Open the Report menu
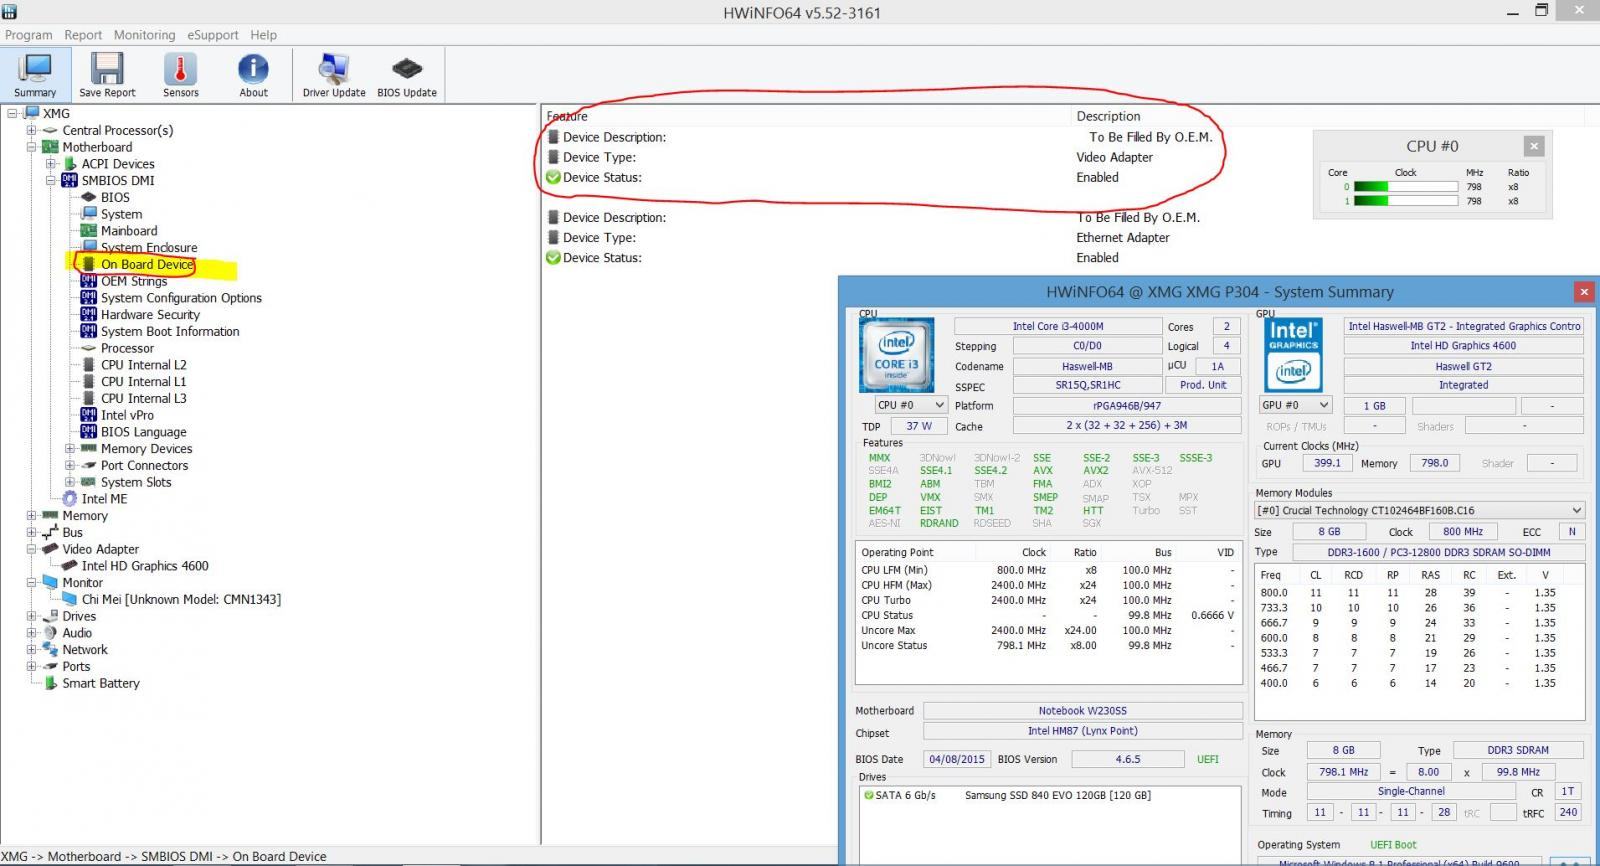Screen dimensions: 1600x866 coord(83,35)
